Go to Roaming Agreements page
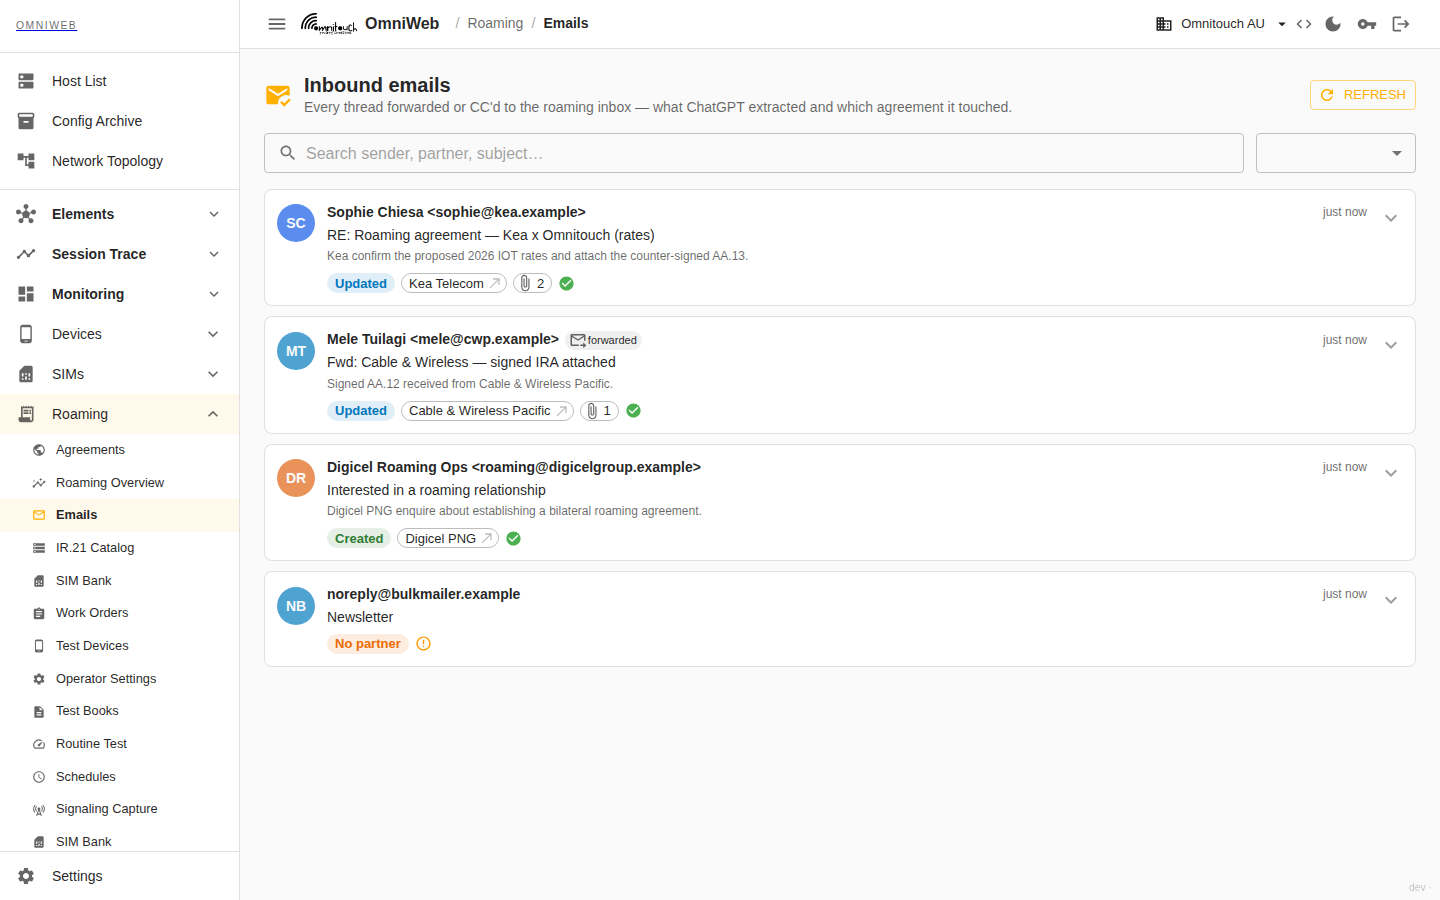 point(120,450)
